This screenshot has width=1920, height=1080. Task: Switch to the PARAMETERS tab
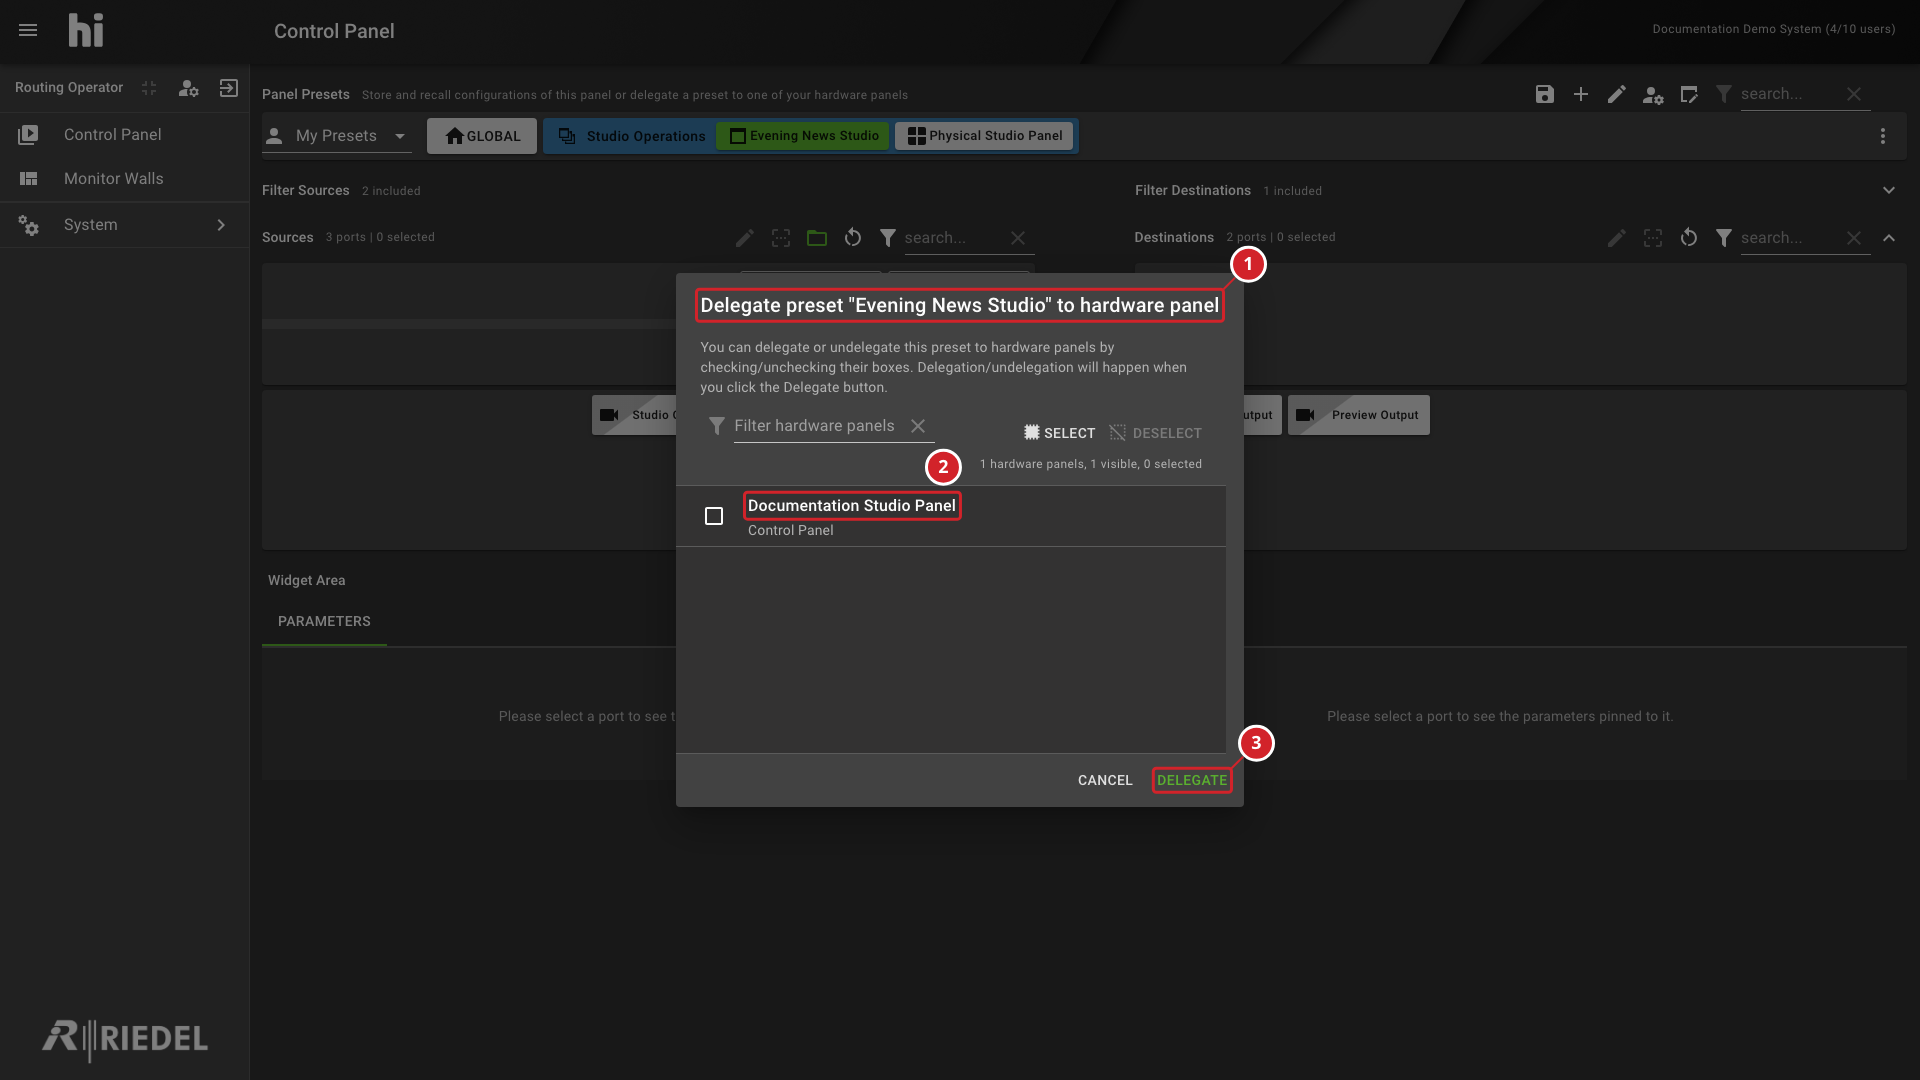[x=324, y=622]
